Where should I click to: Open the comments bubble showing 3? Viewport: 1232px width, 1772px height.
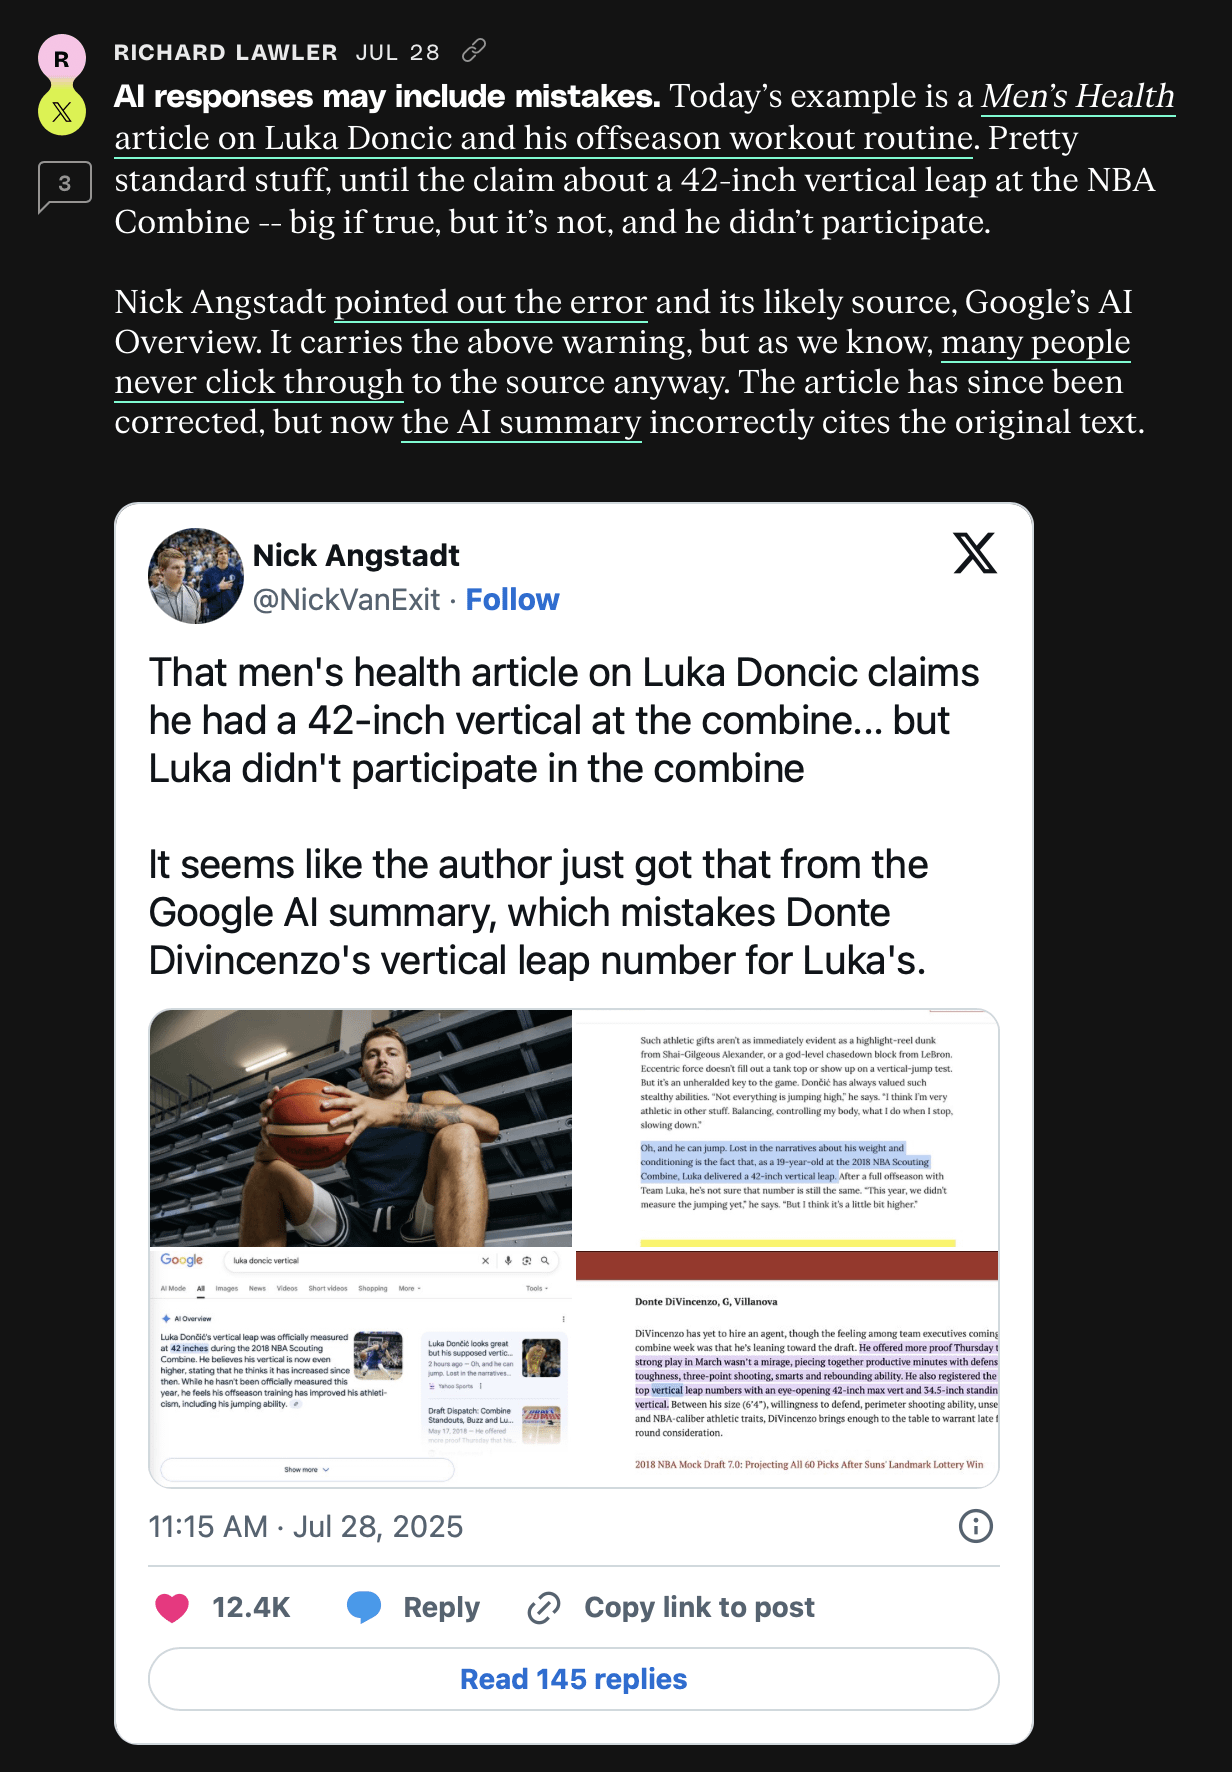(x=65, y=186)
